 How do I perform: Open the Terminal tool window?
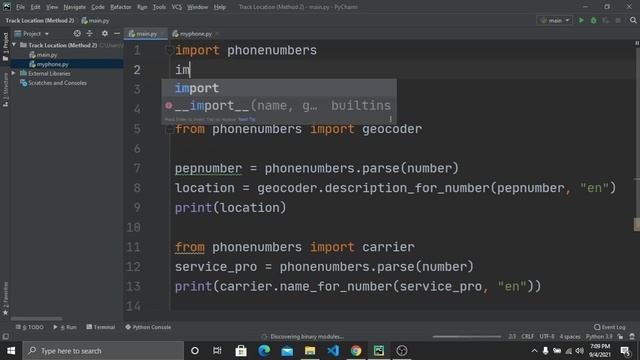click(100, 327)
